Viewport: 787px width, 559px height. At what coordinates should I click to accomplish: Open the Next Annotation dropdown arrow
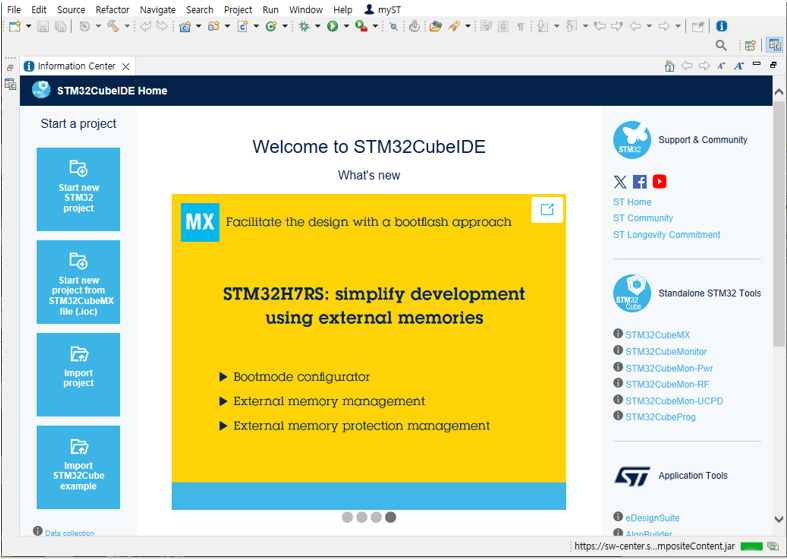557,26
